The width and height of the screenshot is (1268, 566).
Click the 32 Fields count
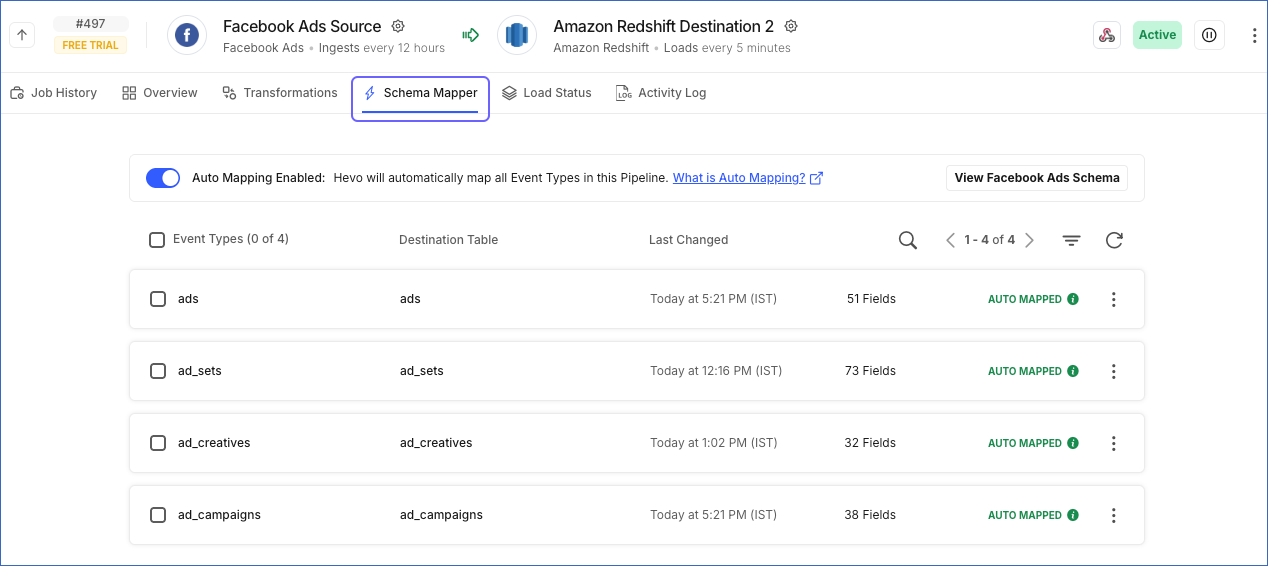point(871,443)
